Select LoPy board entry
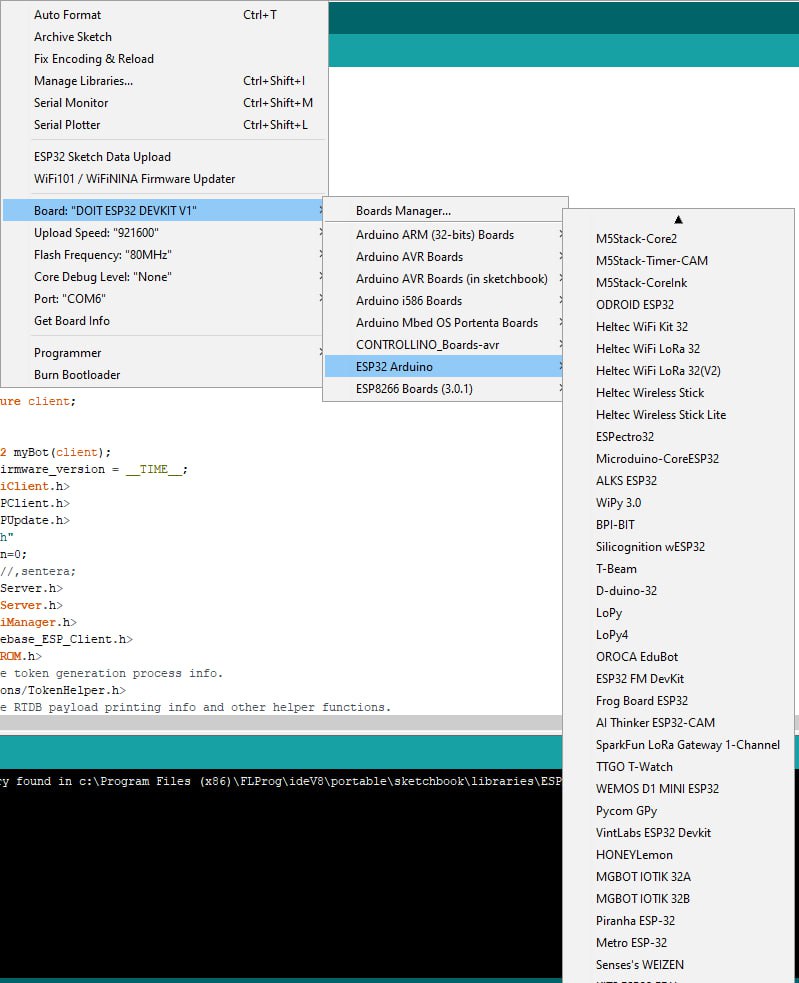This screenshot has width=799, height=983. (x=679, y=612)
